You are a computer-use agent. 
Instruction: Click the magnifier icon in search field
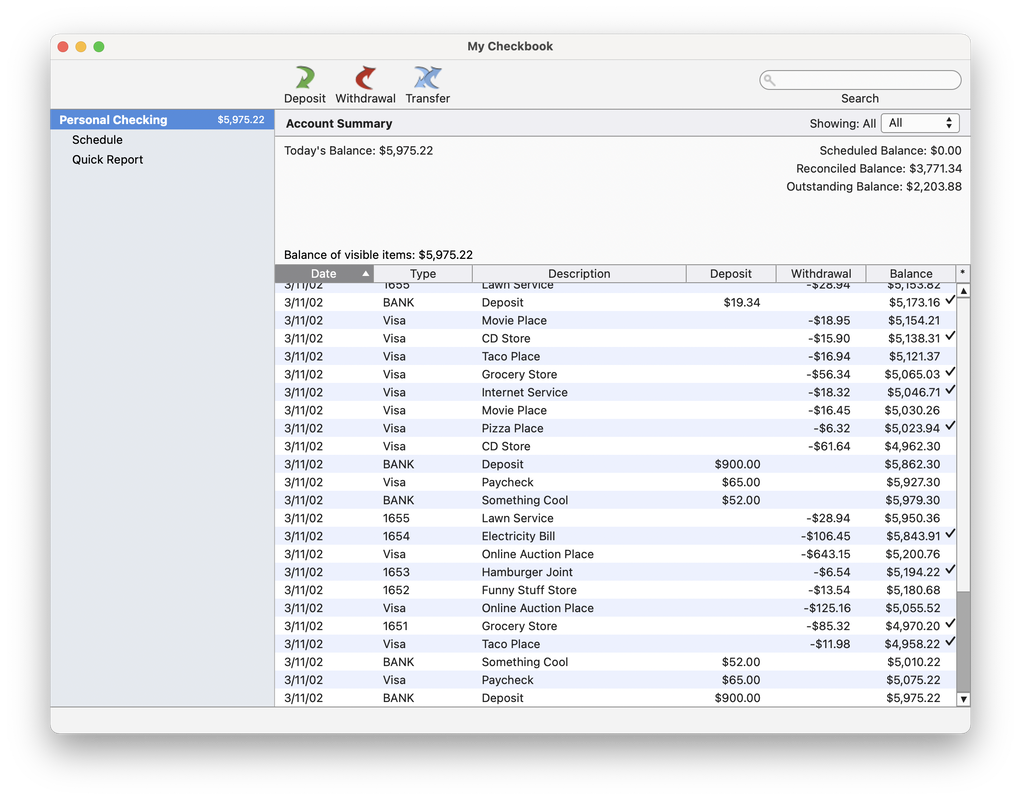click(770, 80)
